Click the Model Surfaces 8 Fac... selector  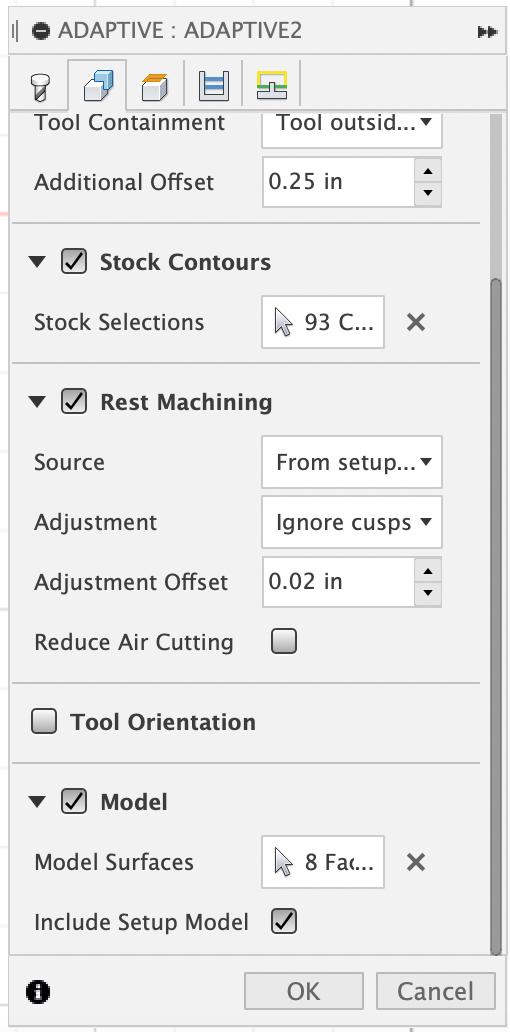click(323, 862)
